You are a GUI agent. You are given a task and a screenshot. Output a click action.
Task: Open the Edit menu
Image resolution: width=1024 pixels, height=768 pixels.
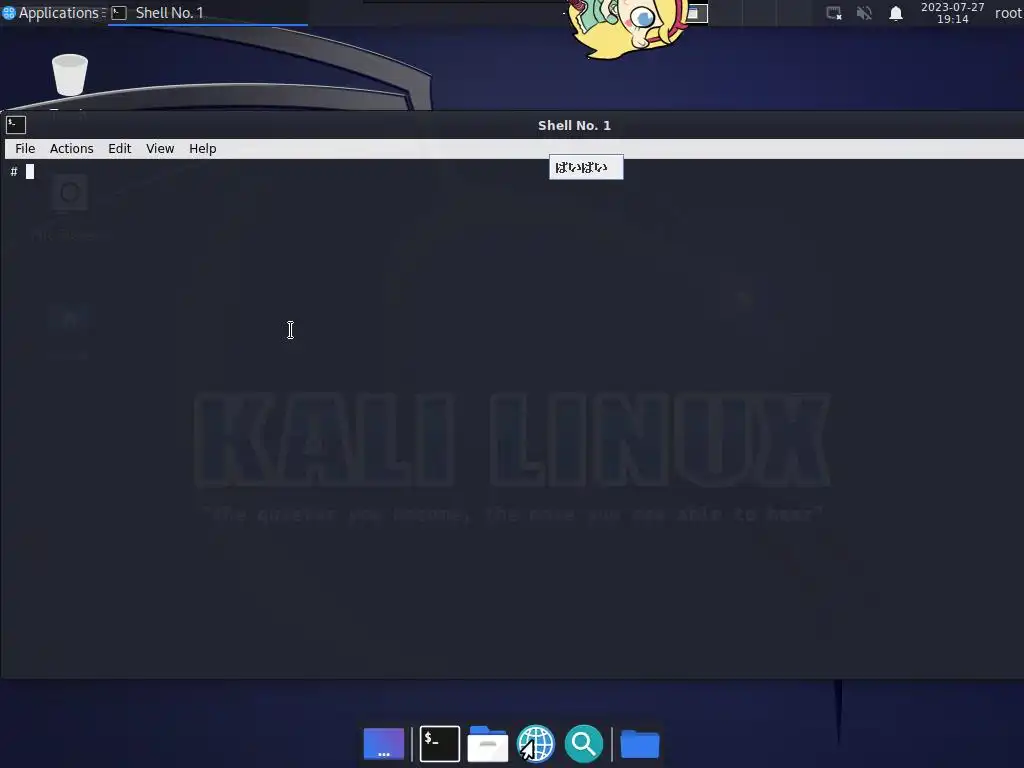point(120,149)
